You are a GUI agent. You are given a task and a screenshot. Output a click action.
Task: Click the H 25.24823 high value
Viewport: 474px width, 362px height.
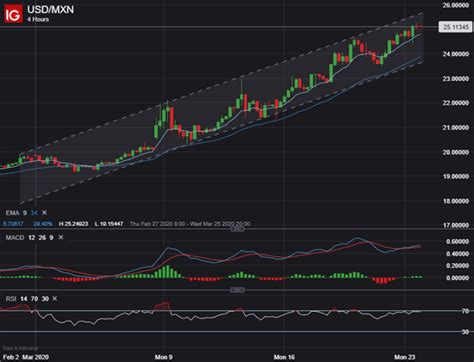click(73, 224)
